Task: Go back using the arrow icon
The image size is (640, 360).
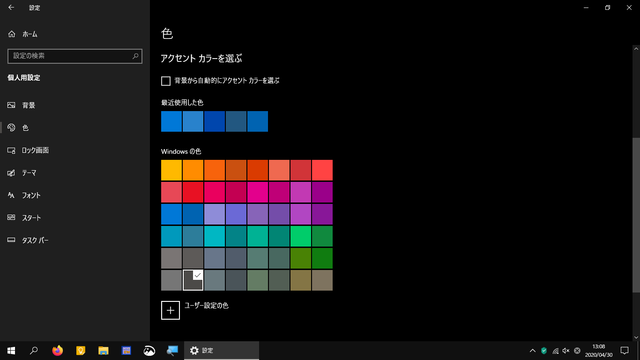Action: [x=11, y=7]
